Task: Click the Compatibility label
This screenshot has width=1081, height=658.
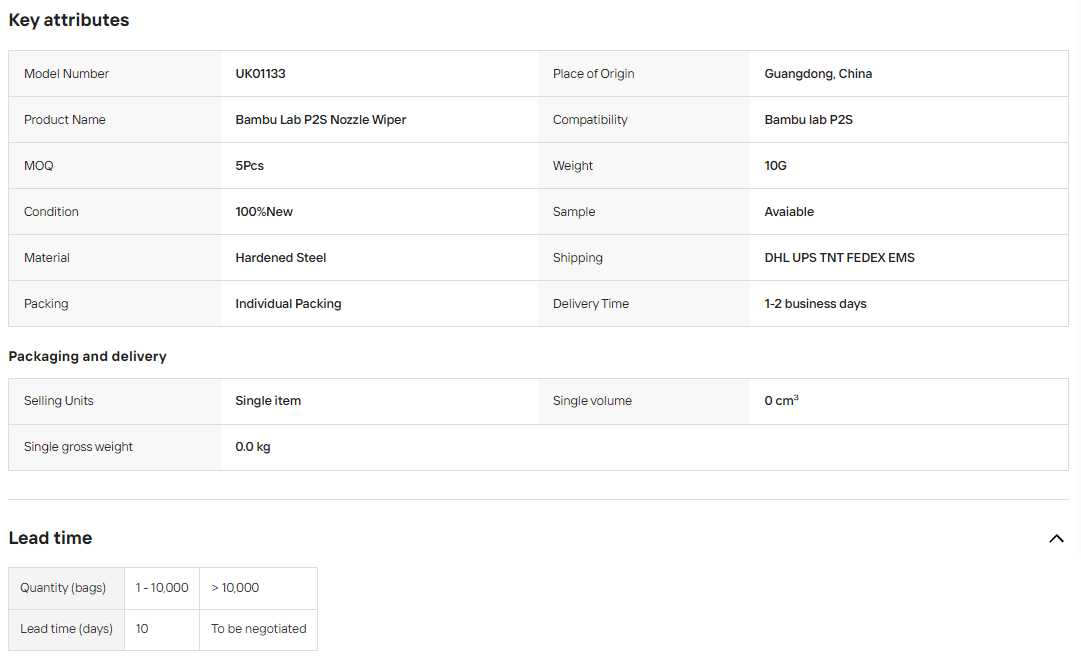Action: tap(590, 120)
